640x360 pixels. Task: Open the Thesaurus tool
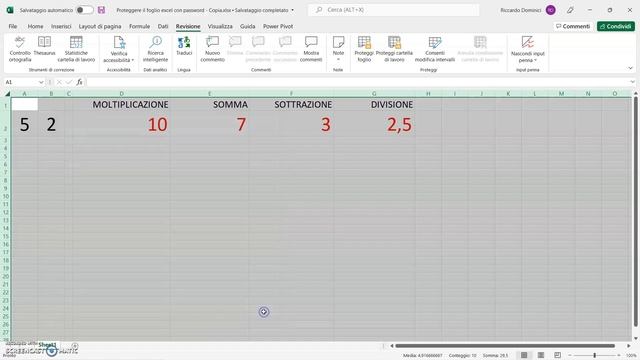pos(44,46)
